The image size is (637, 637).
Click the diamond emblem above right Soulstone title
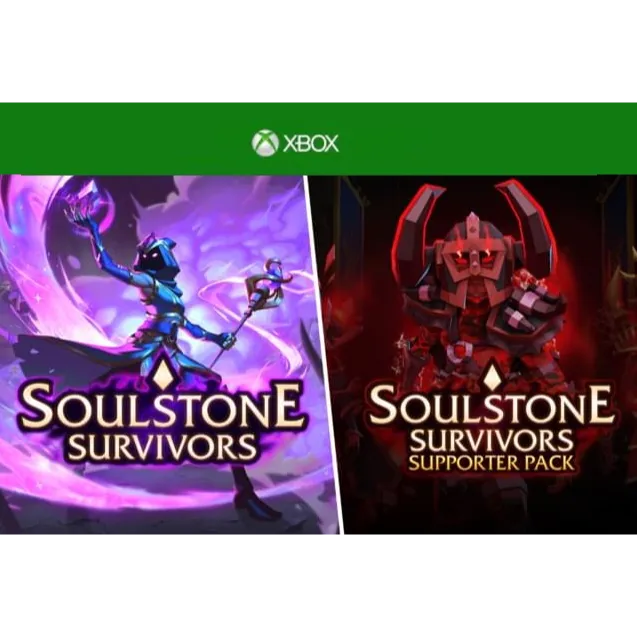tap(491, 373)
